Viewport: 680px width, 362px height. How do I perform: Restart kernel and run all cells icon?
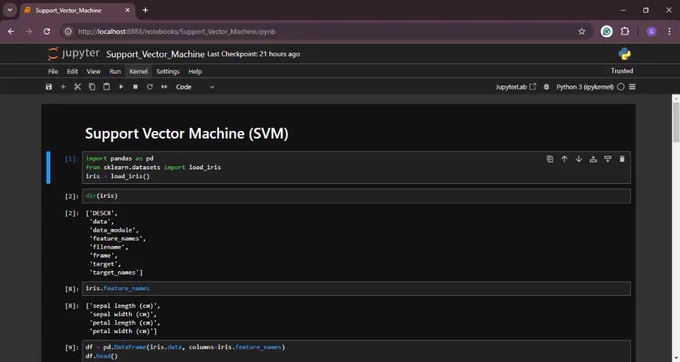pos(164,87)
